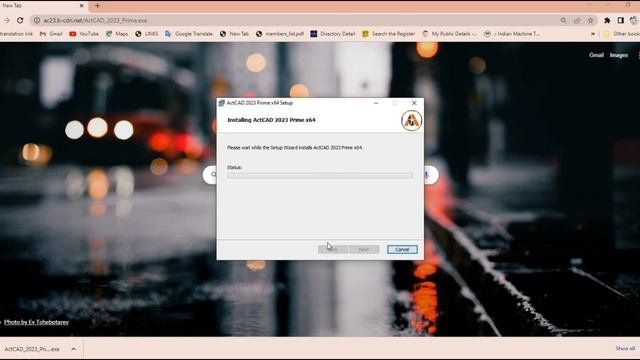The image size is (640, 360).
Task: Cancel the ActCAD installation
Action: 402,249
